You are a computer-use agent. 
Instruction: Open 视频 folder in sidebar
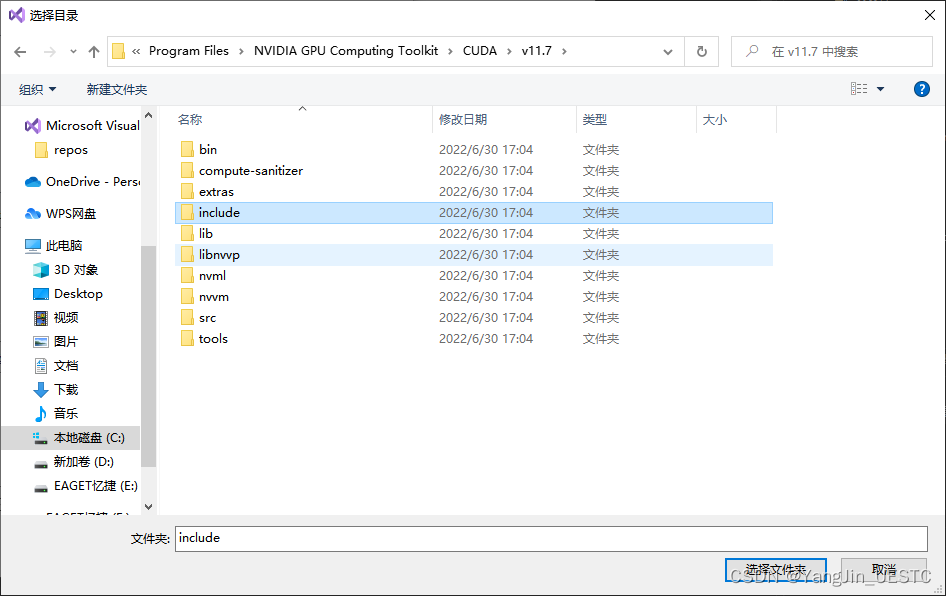click(56, 317)
